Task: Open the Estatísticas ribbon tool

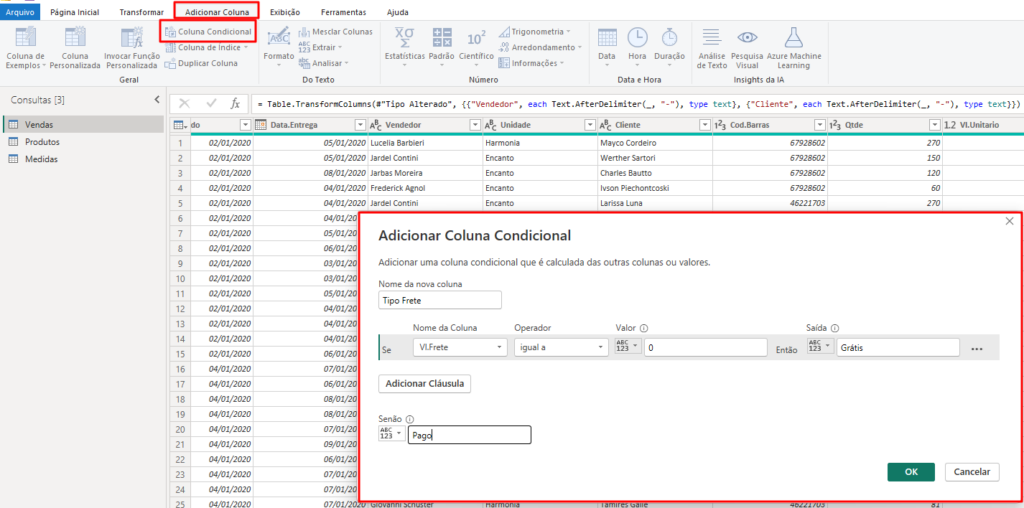Action: [404, 39]
